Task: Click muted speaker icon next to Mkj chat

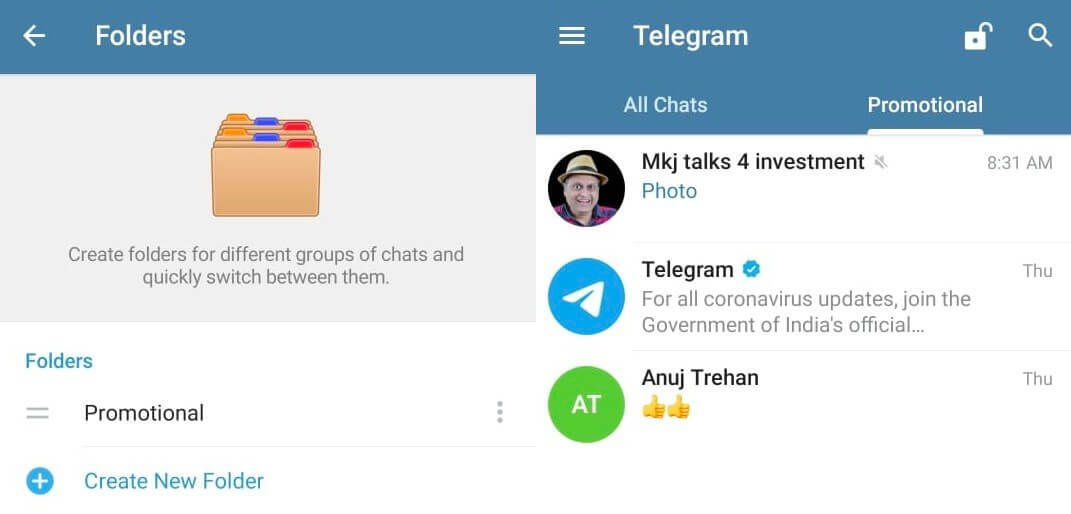Action: pos(881,162)
